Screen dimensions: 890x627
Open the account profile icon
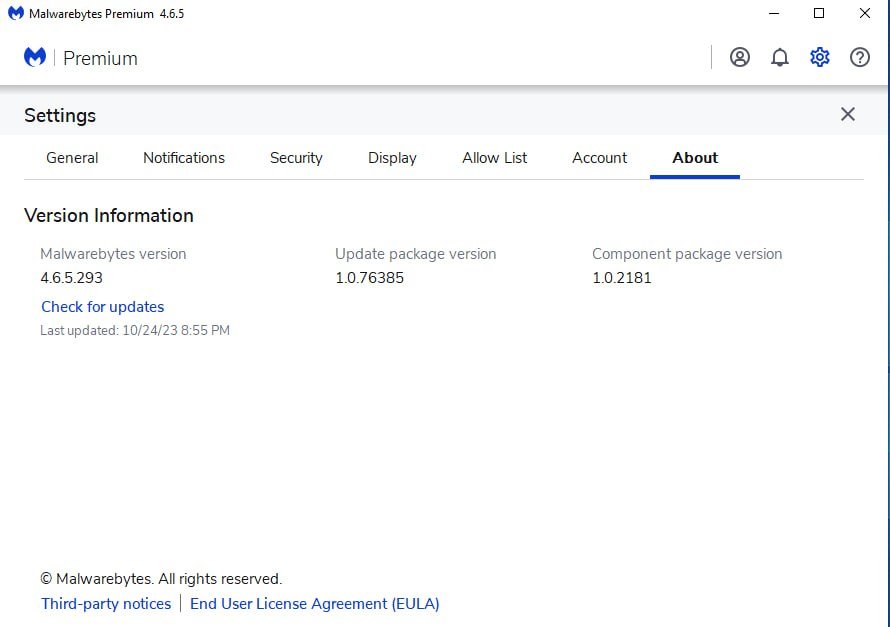click(x=740, y=57)
